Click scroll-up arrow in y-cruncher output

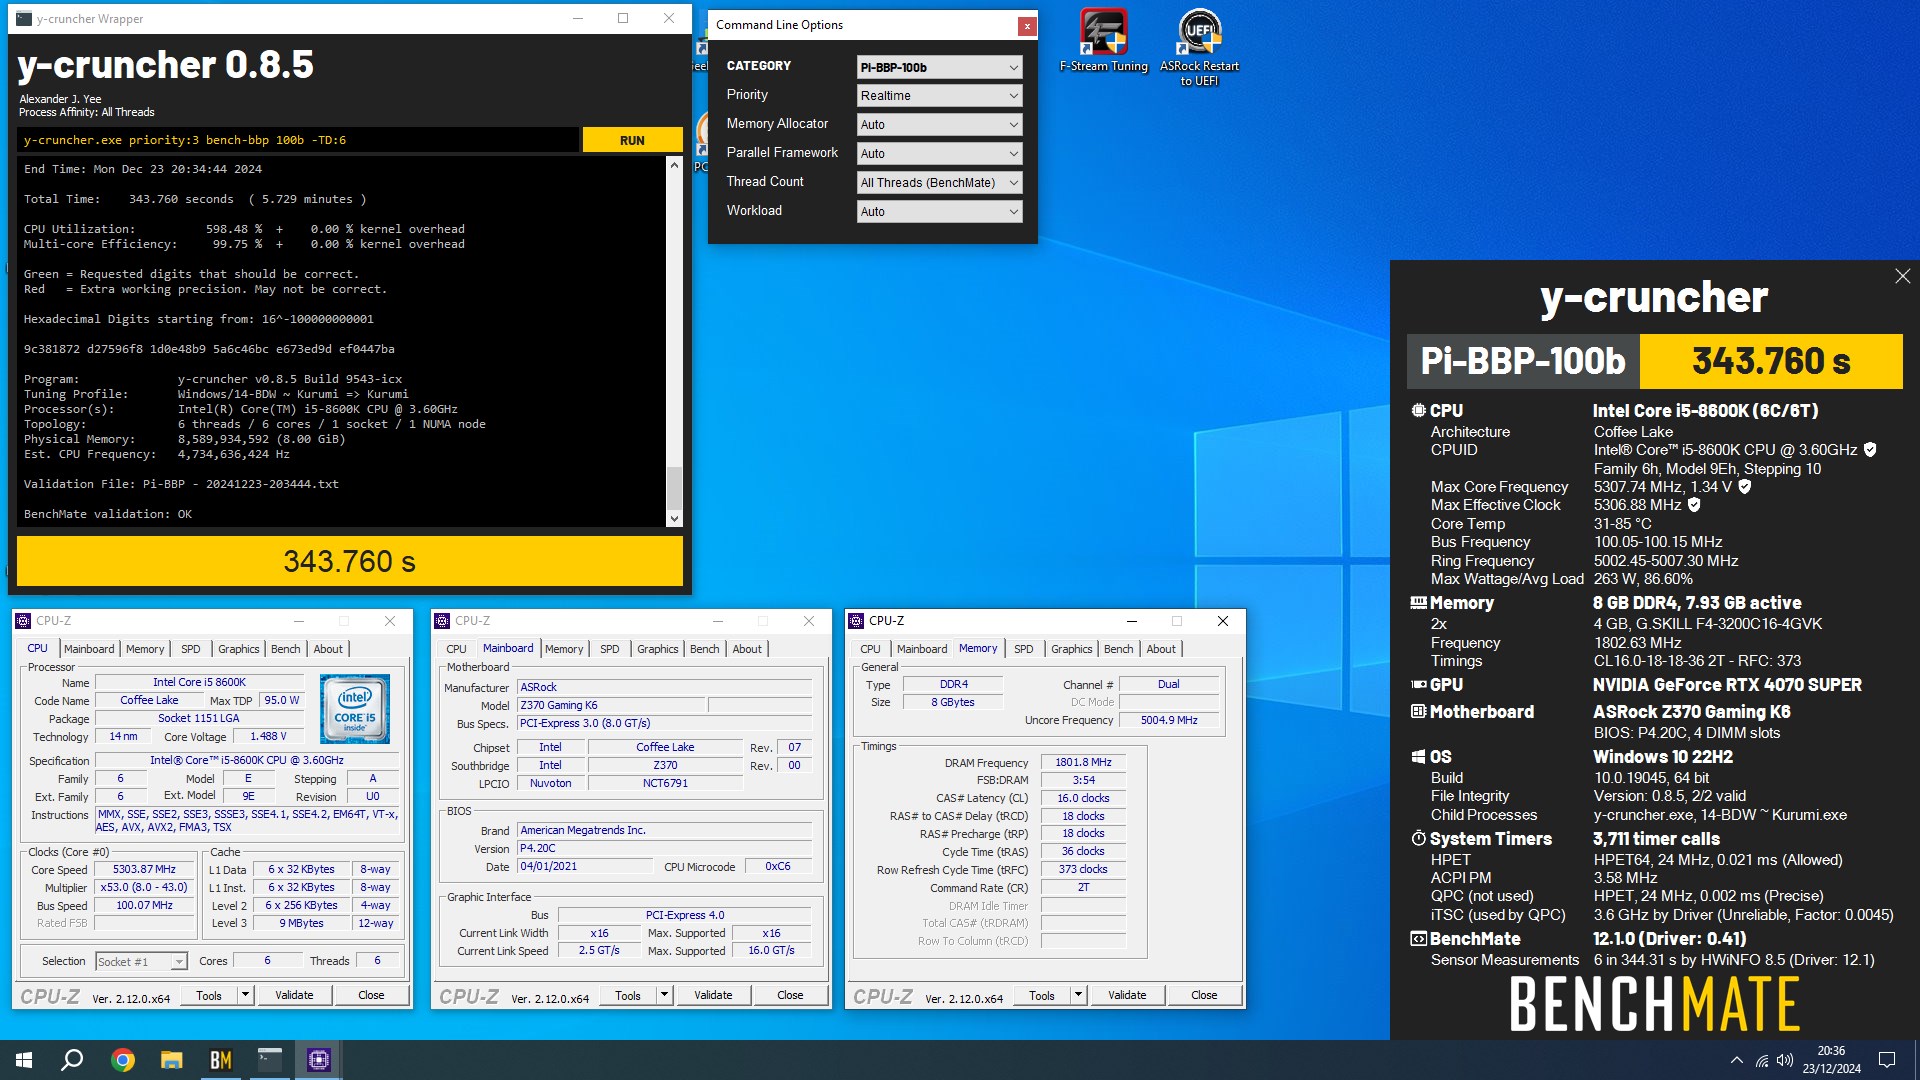pos(674,165)
